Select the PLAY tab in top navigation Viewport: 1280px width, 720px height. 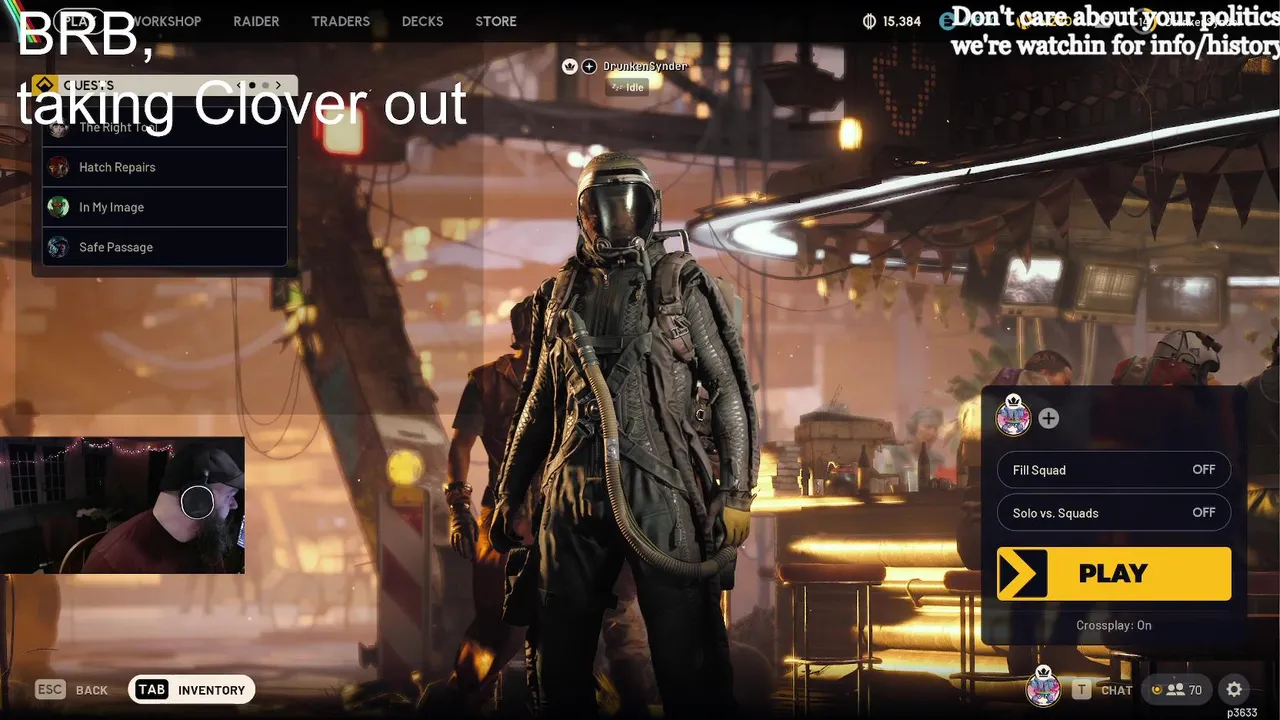point(80,21)
